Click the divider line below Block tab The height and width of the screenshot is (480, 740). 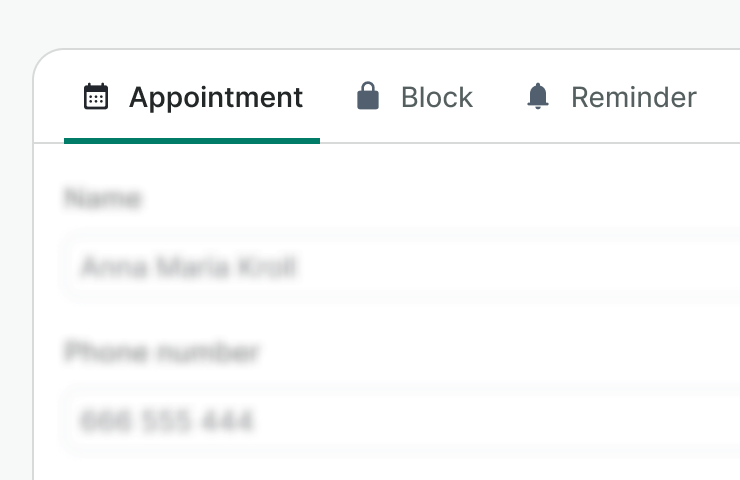coord(414,143)
